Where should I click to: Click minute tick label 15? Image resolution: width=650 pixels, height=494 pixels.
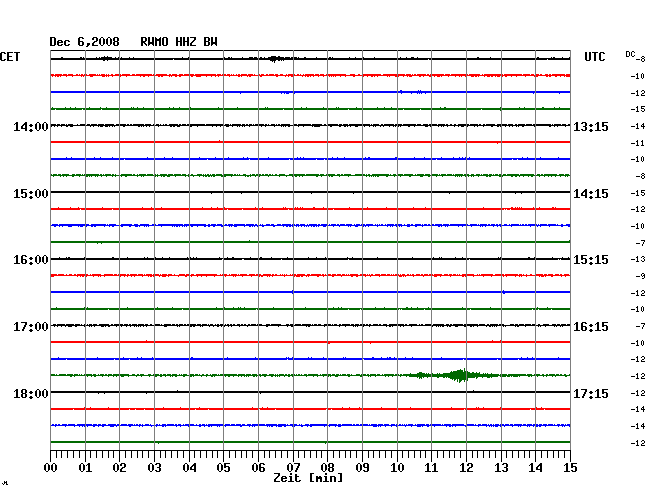pyautogui.click(x=570, y=467)
